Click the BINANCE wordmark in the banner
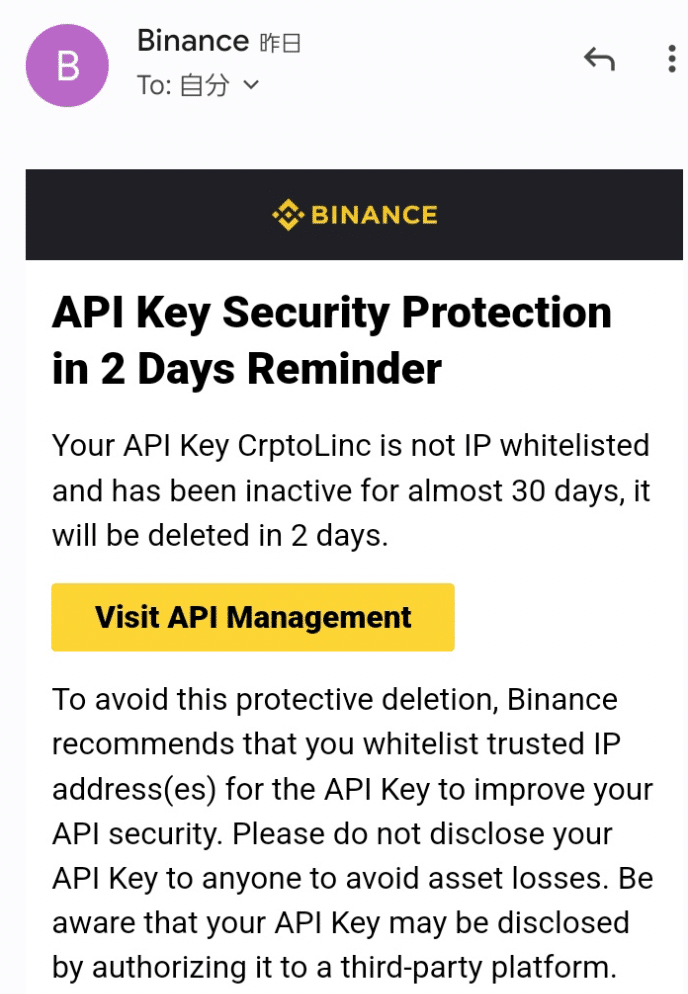 coord(374,215)
